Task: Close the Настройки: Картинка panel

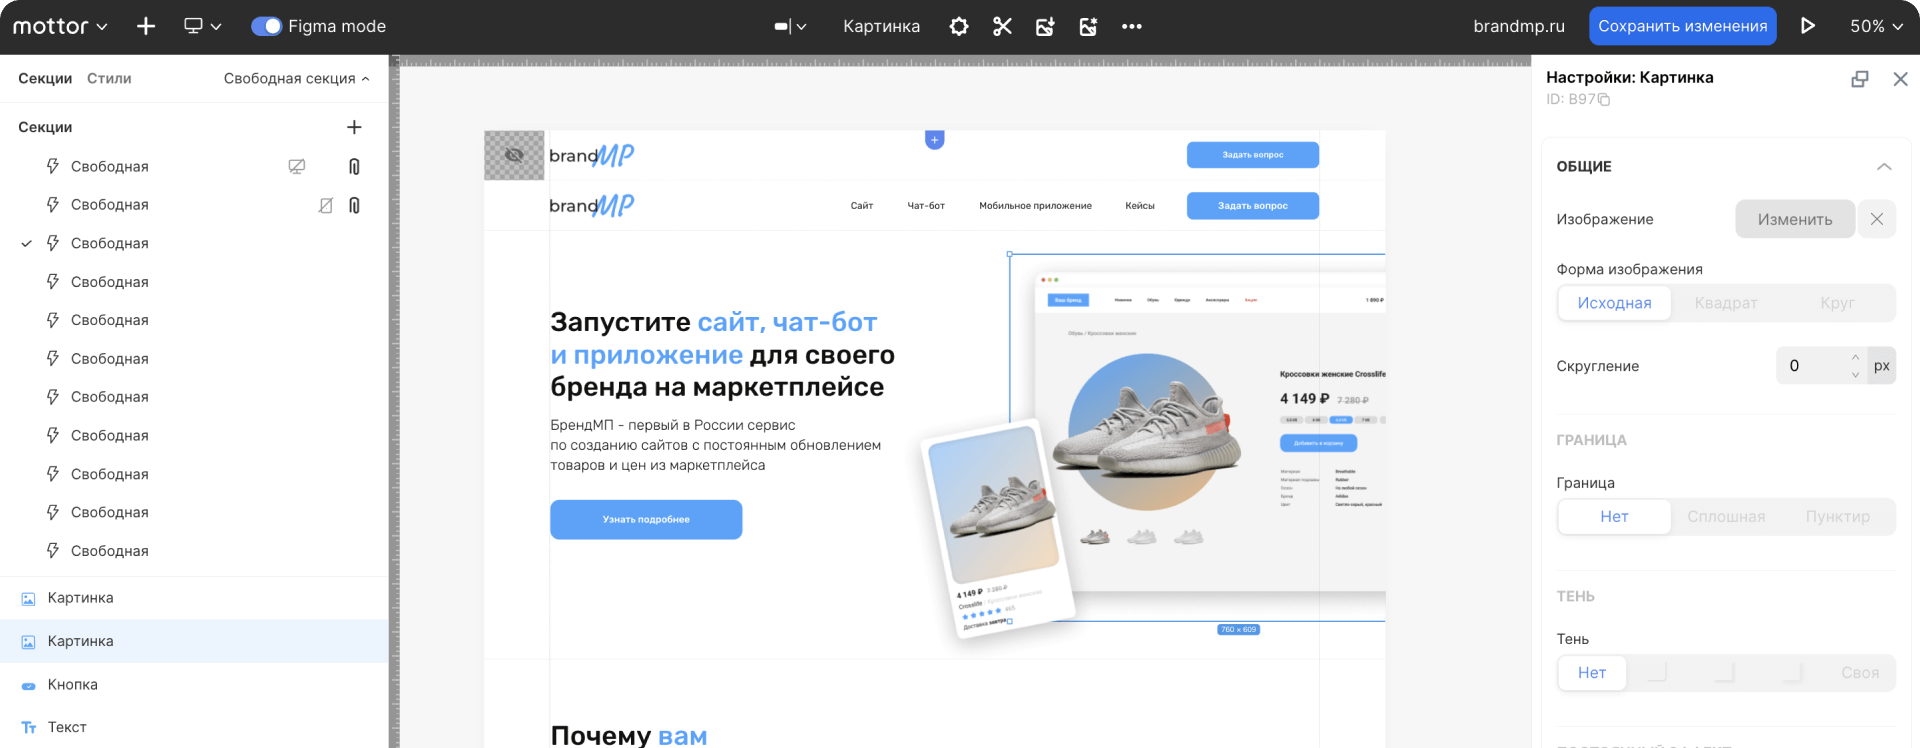Action: [x=1901, y=79]
